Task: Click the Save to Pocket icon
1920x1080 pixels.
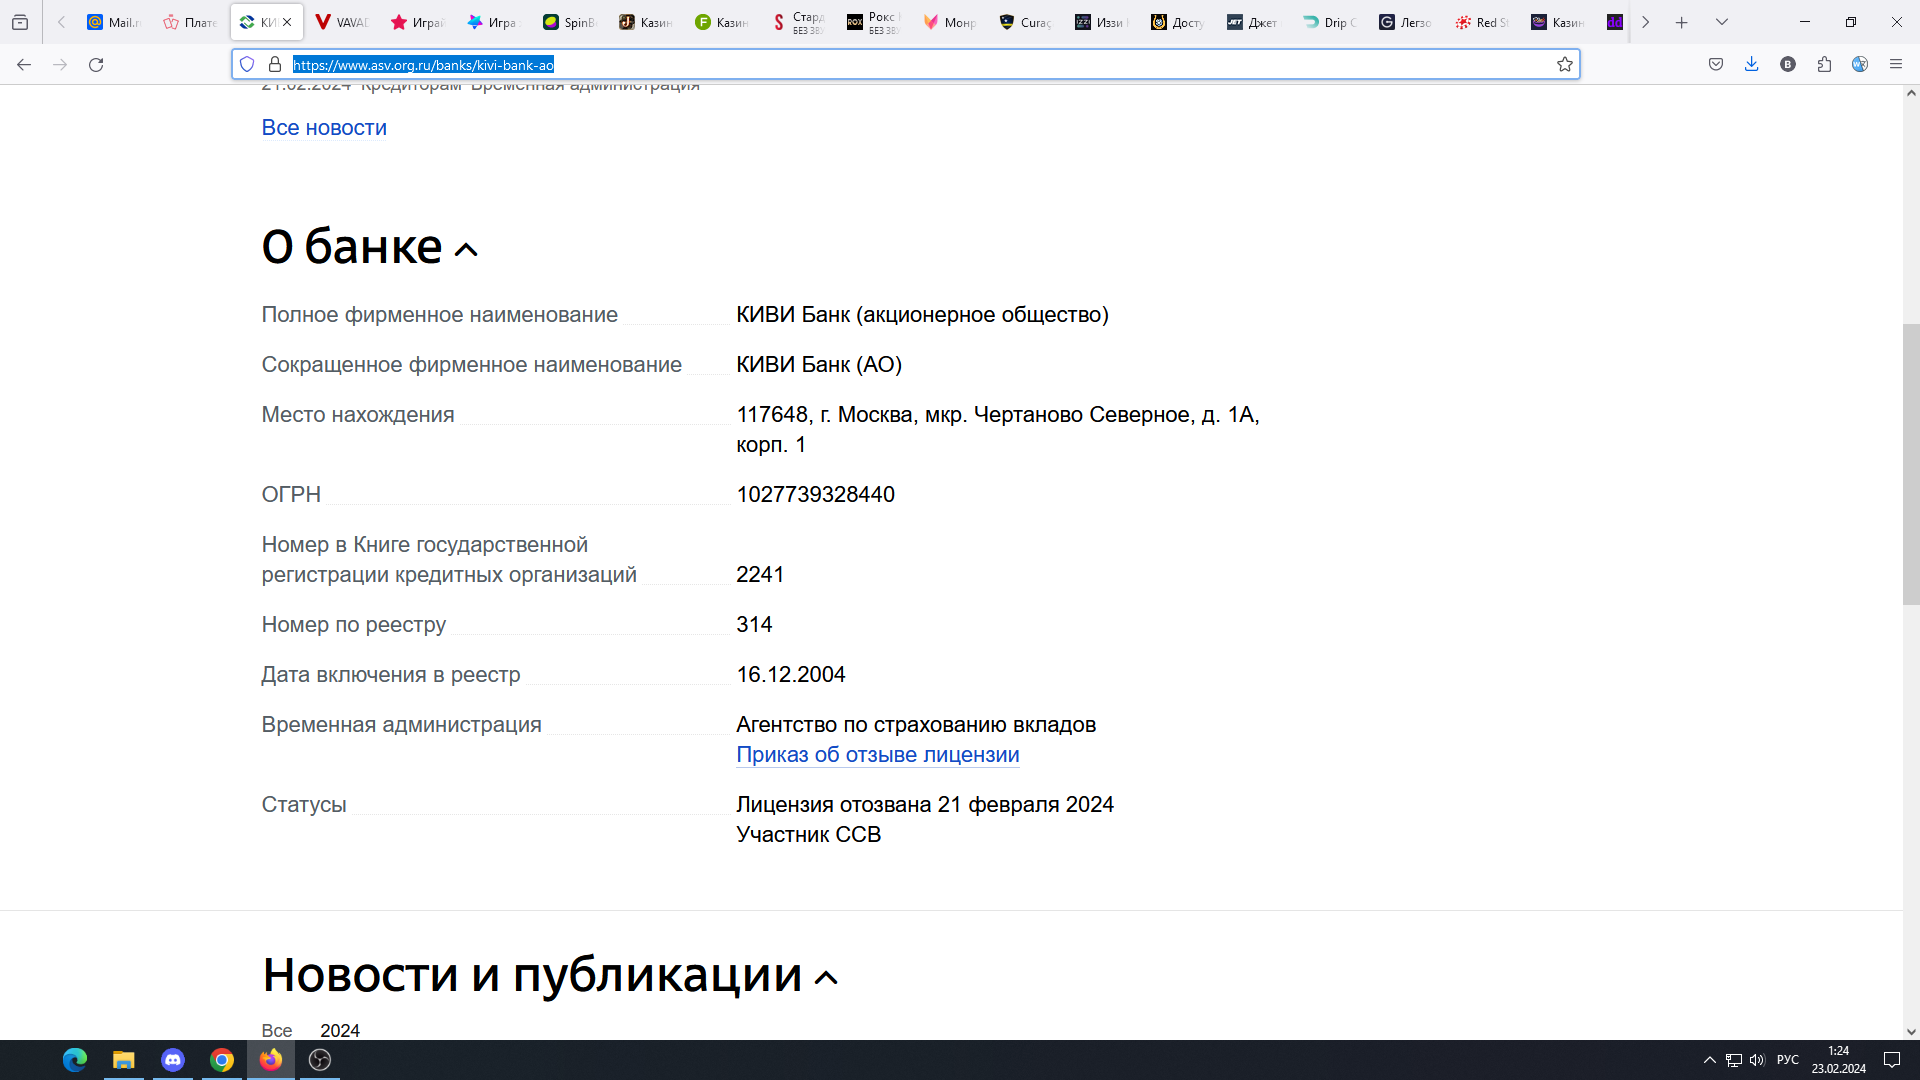Action: point(1716,65)
